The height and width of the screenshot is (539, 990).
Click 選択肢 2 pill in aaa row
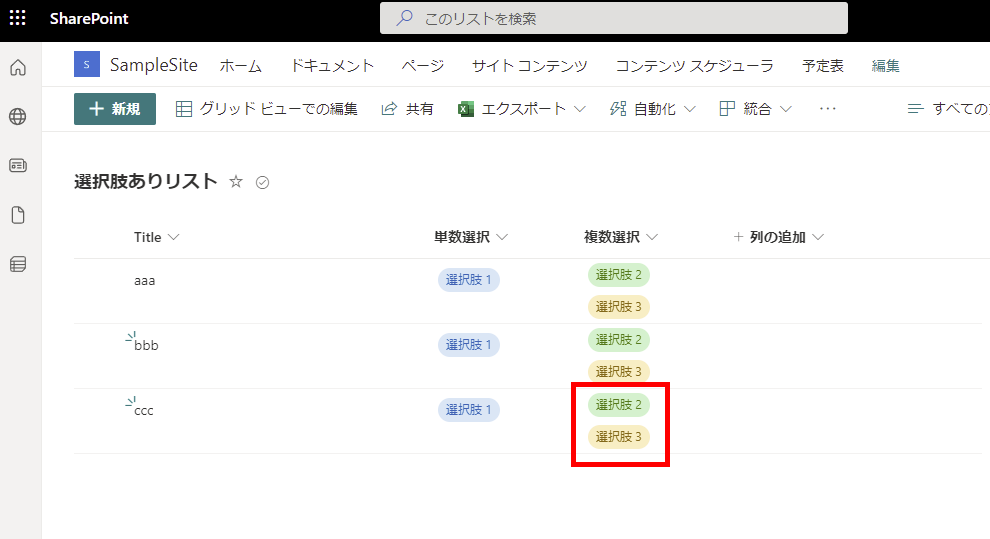(619, 275)
